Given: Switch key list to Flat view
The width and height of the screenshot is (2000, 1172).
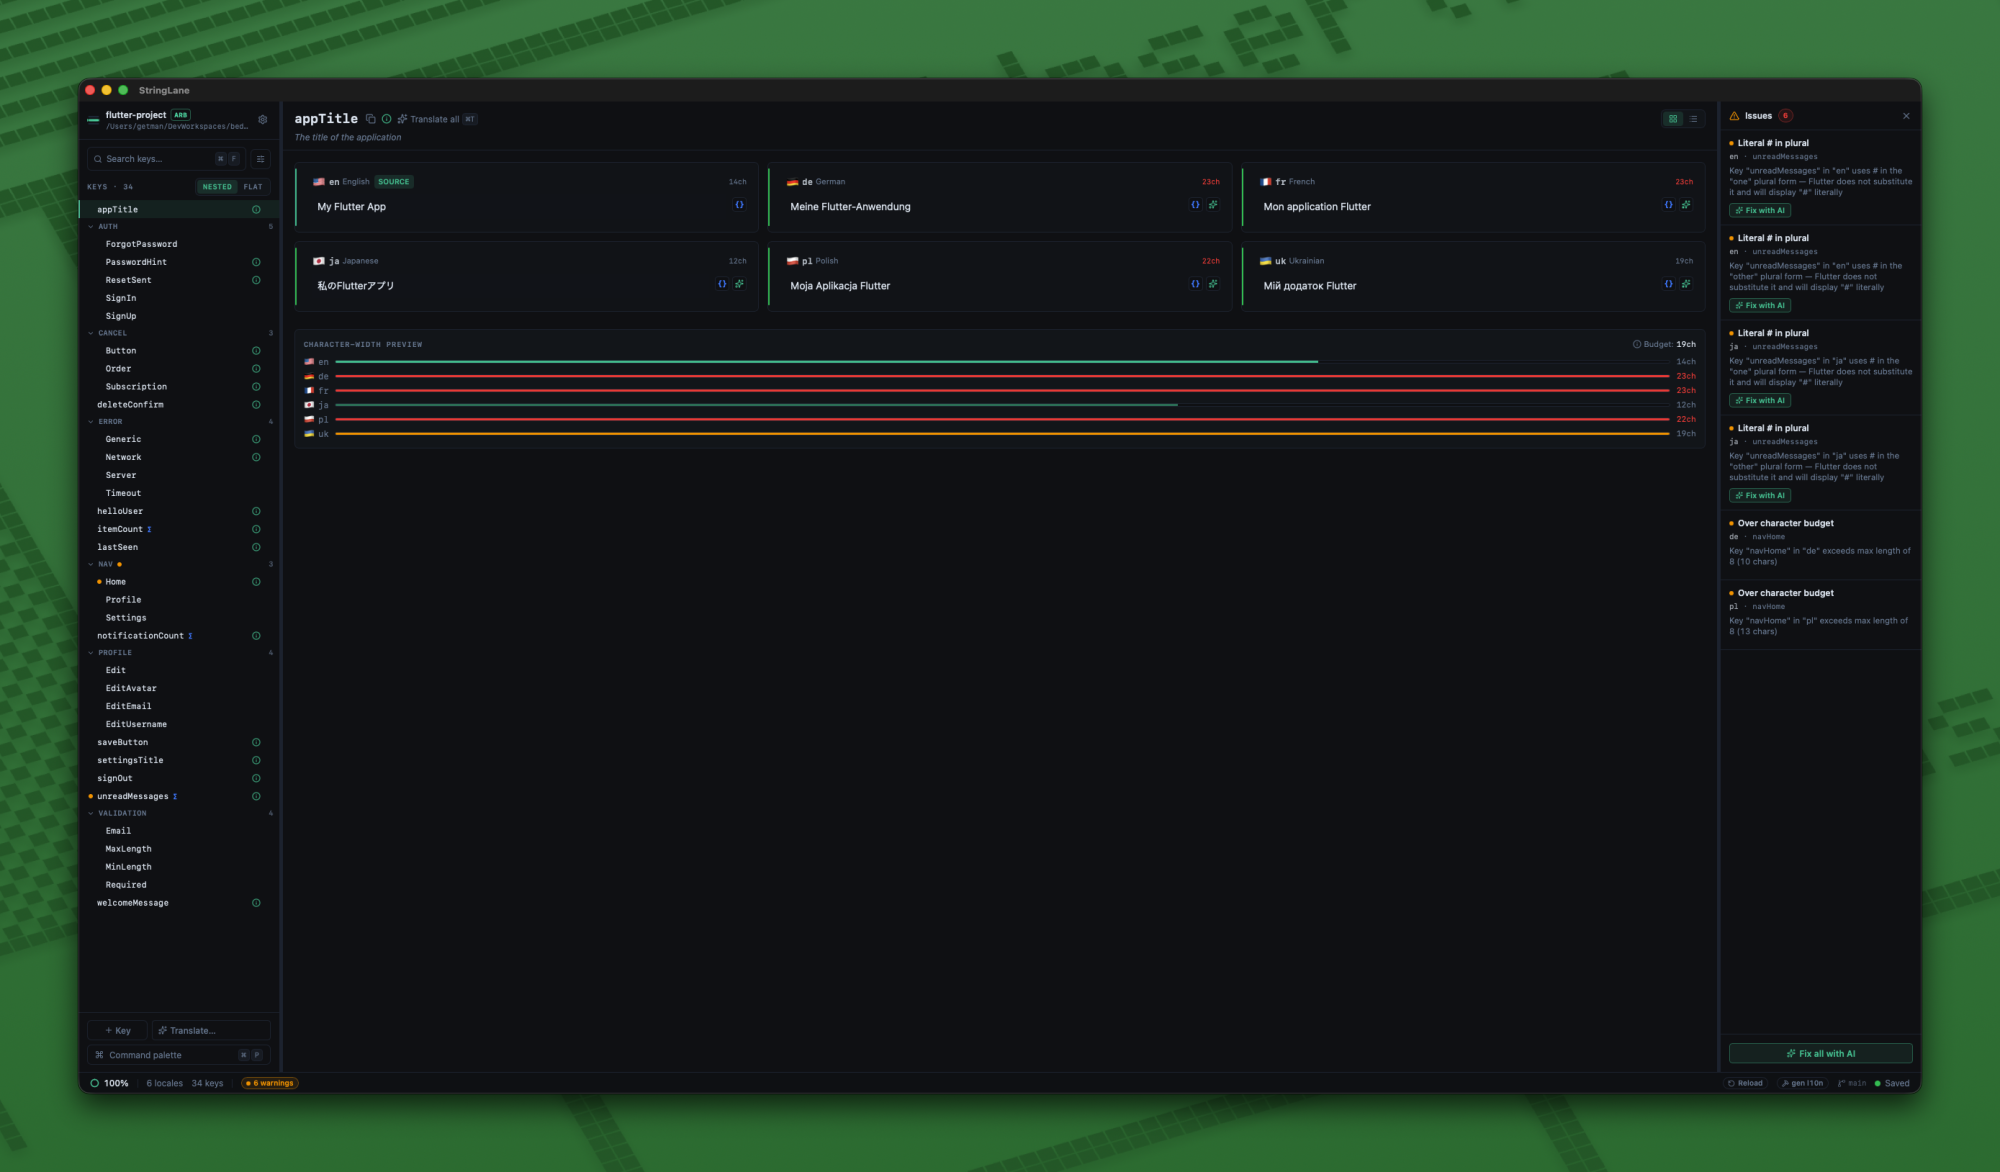Looking at the screenshot, I should click(x=253, y=187).
